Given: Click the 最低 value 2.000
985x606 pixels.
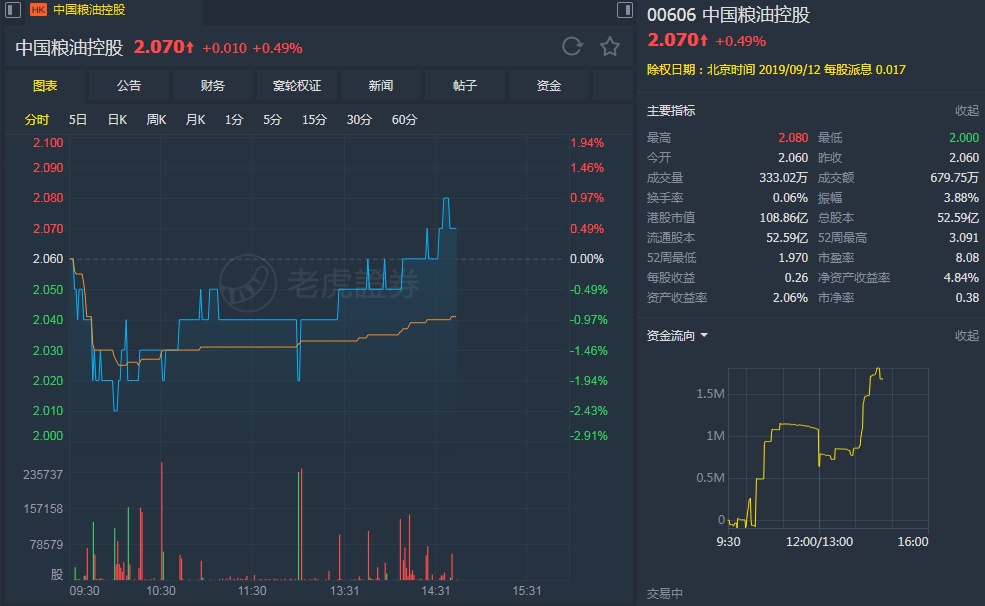Looking at the screenshot, I should tap(964, 138).
